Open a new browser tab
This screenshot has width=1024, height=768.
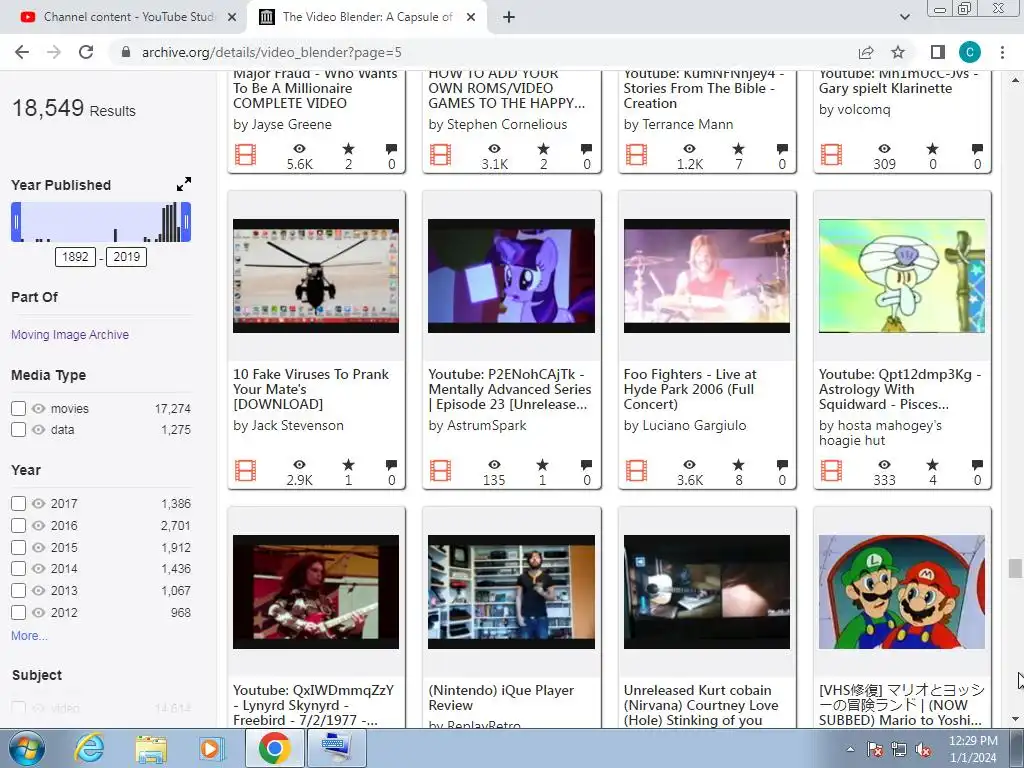(x=509, y=17)
